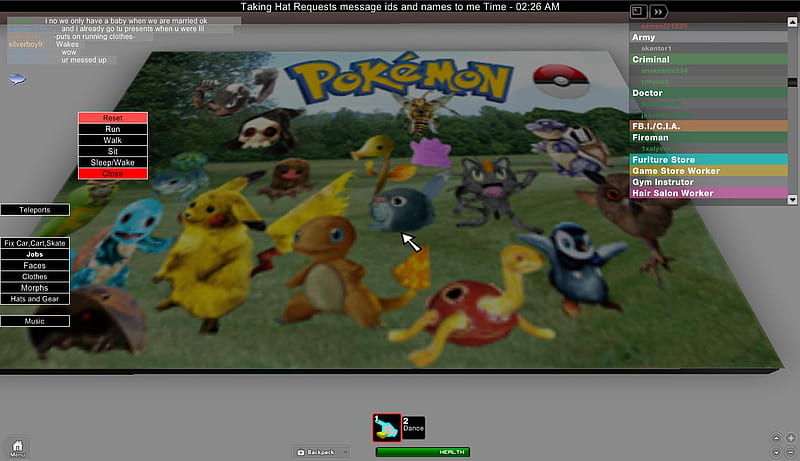Collapse player list with double-arrow icon
The height and width of the screenshot is (461, 800).
658,11
